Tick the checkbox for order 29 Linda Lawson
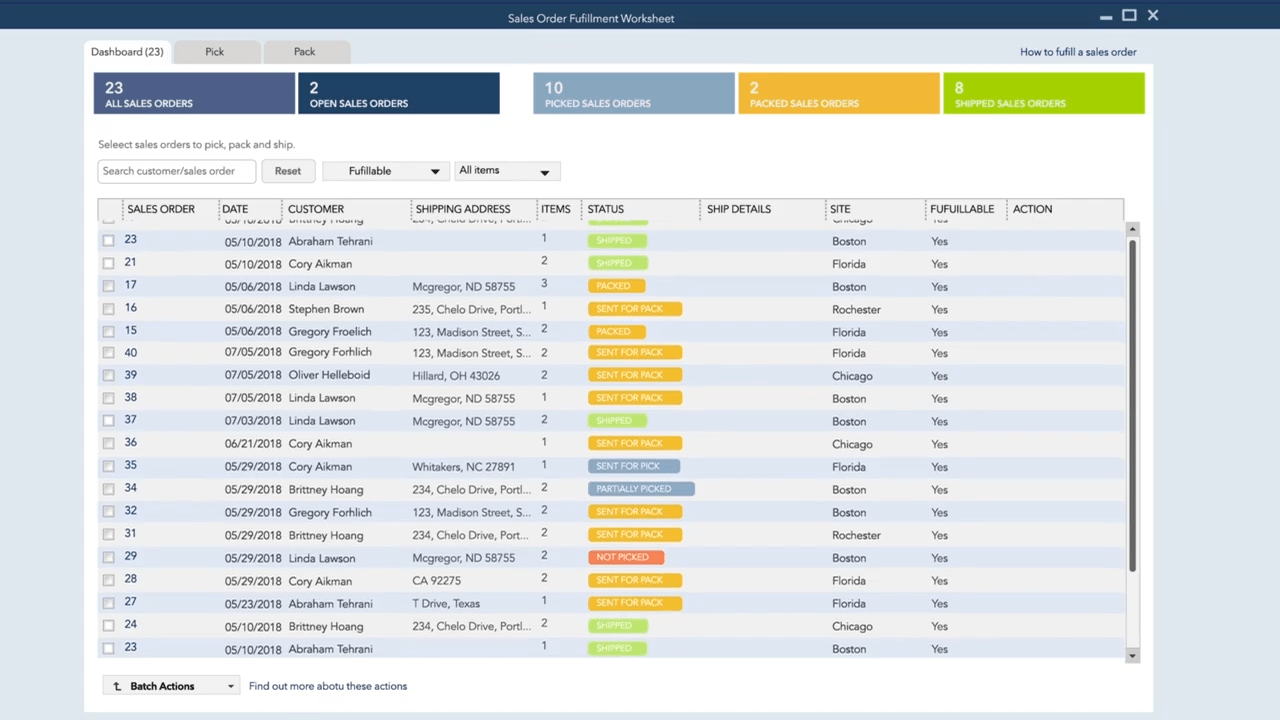The width and height of the screenshot is (1280, 720). coord(108,557)
